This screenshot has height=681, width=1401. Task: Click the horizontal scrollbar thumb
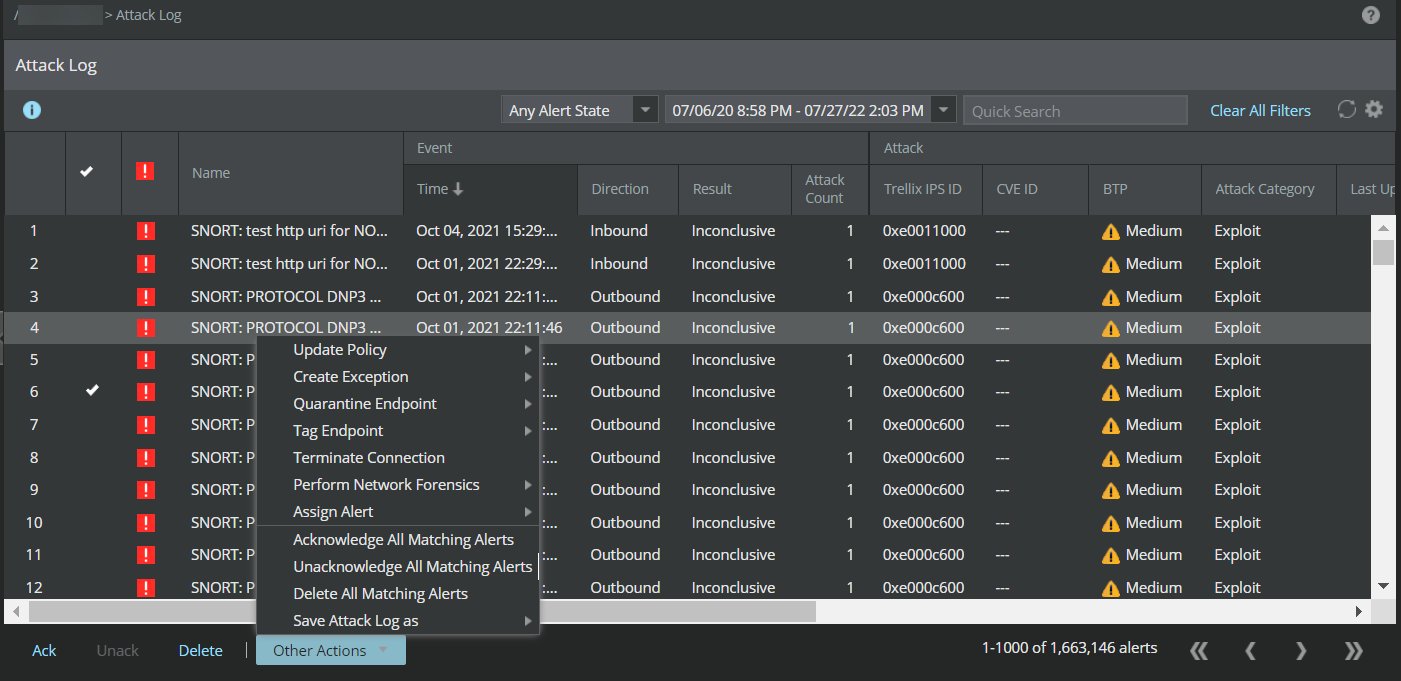[x=422, y=611]
